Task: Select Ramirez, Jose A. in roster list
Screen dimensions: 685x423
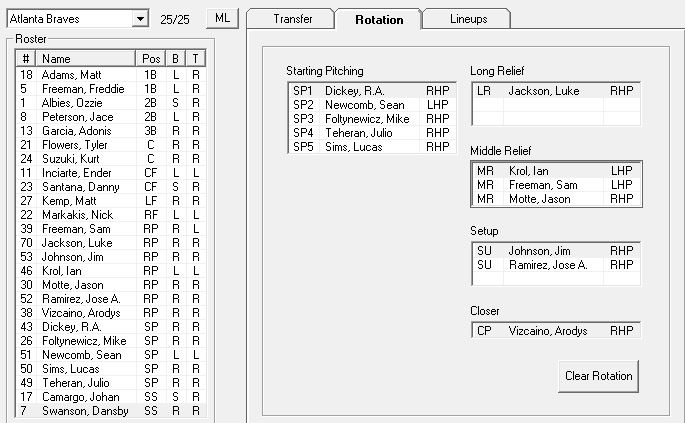Action: click(111, 298)
